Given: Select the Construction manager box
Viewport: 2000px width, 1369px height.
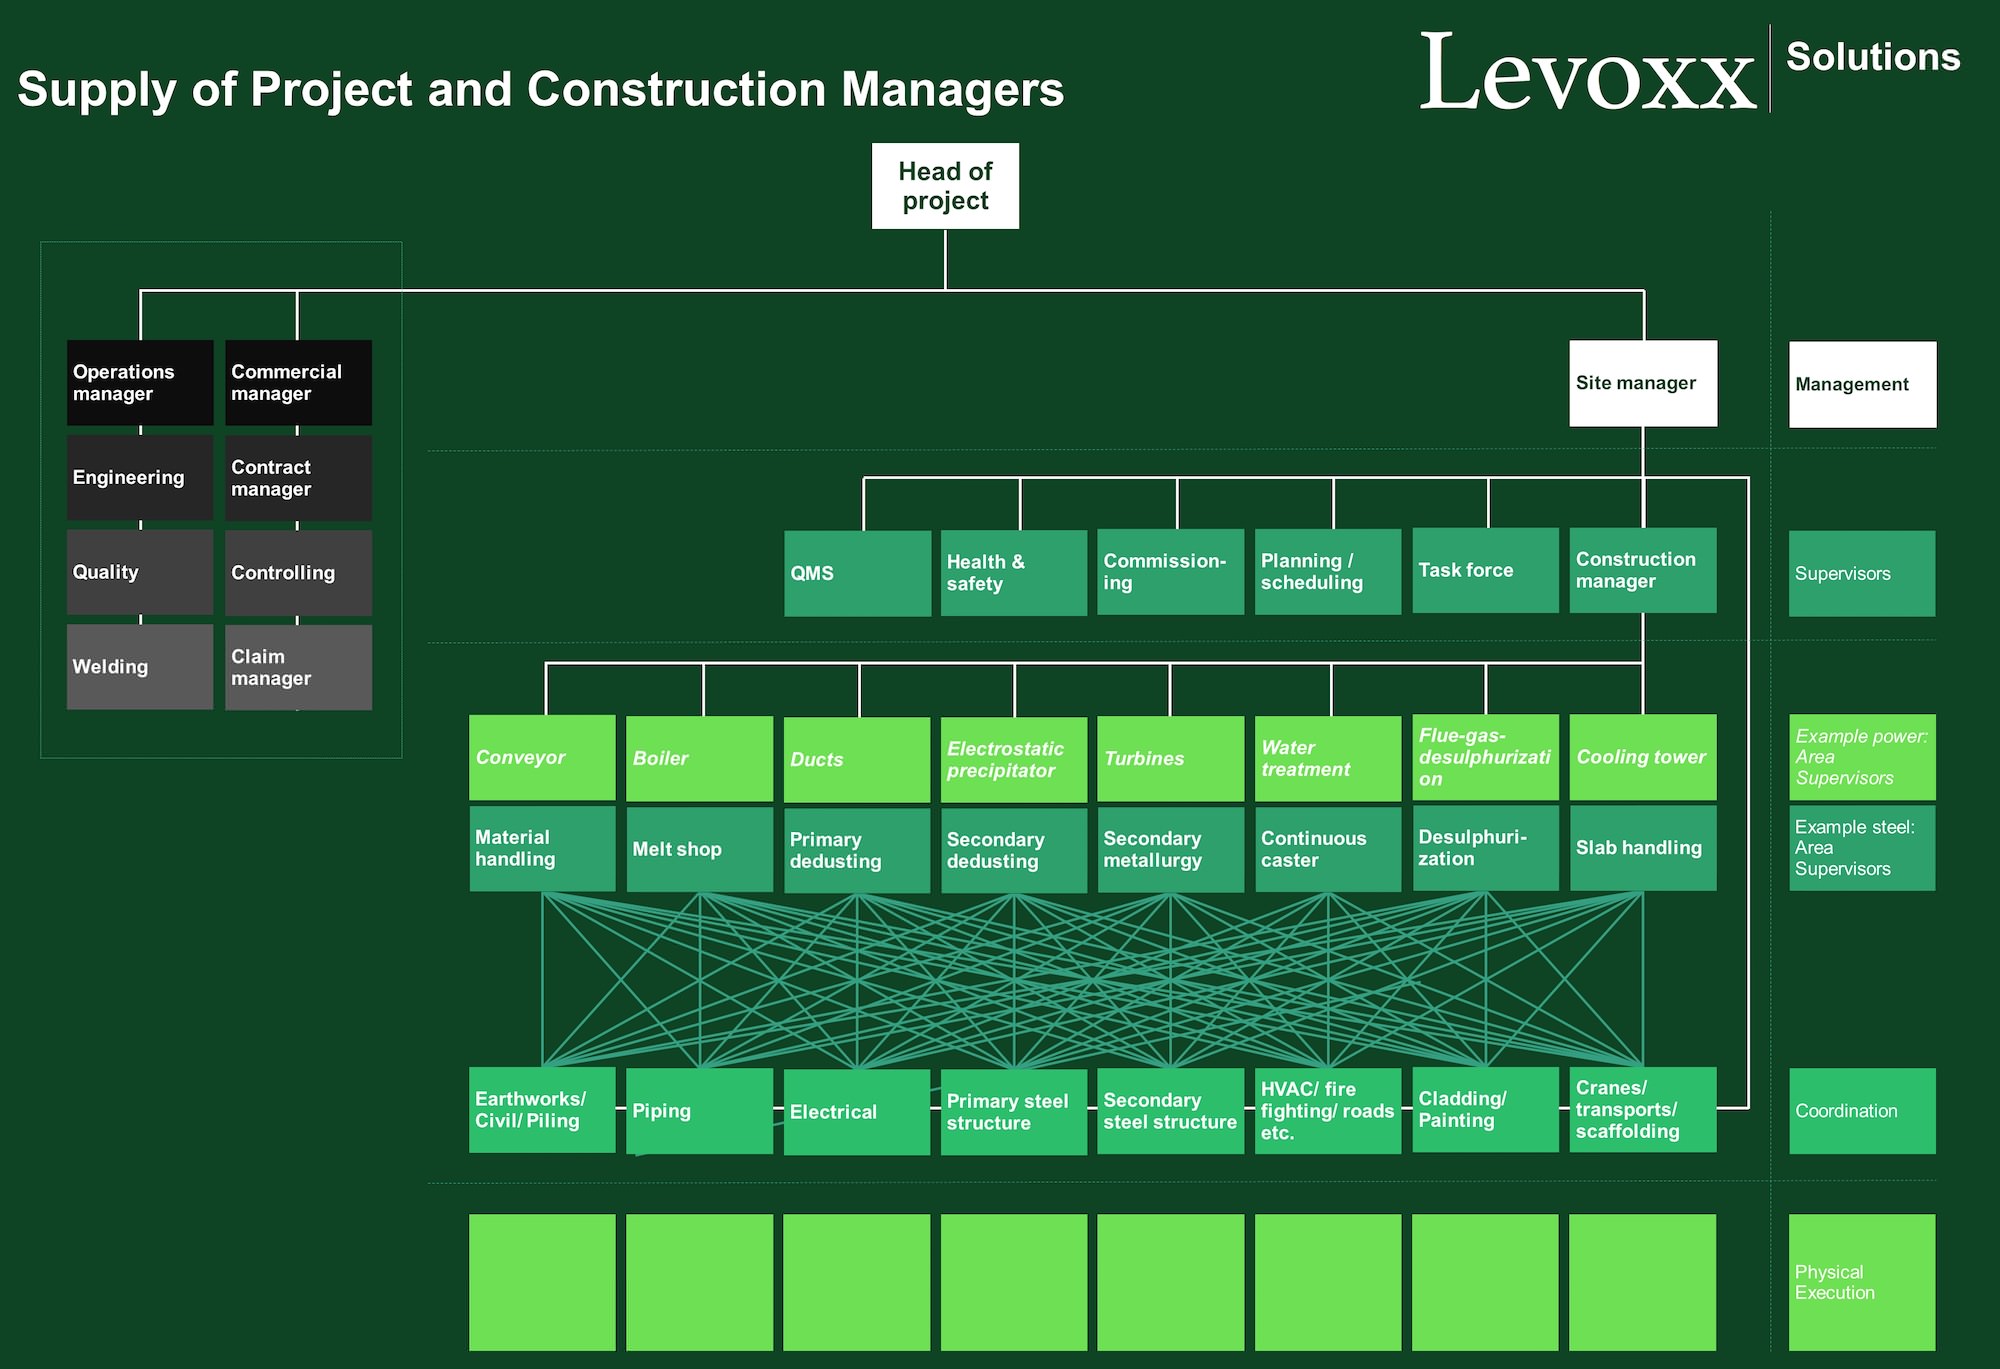Looking at the screenshot, I should coord(1643,571).
